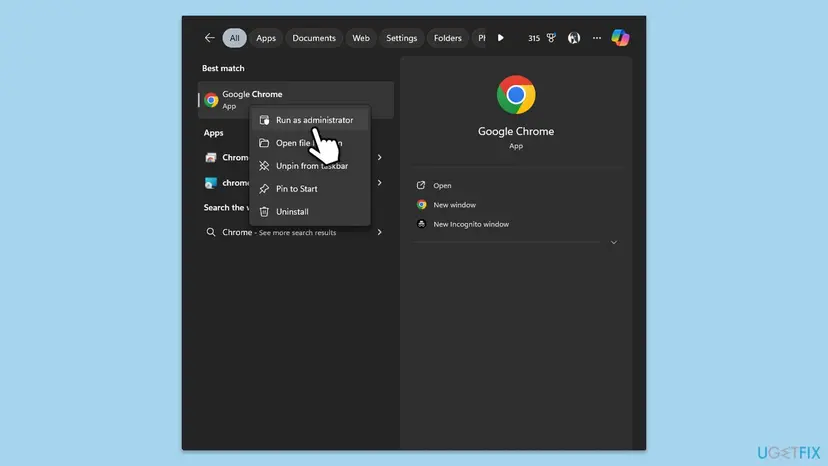Click New Incognito window action
The height and width of the screenshot is (466, 828).
pos(471,225)
